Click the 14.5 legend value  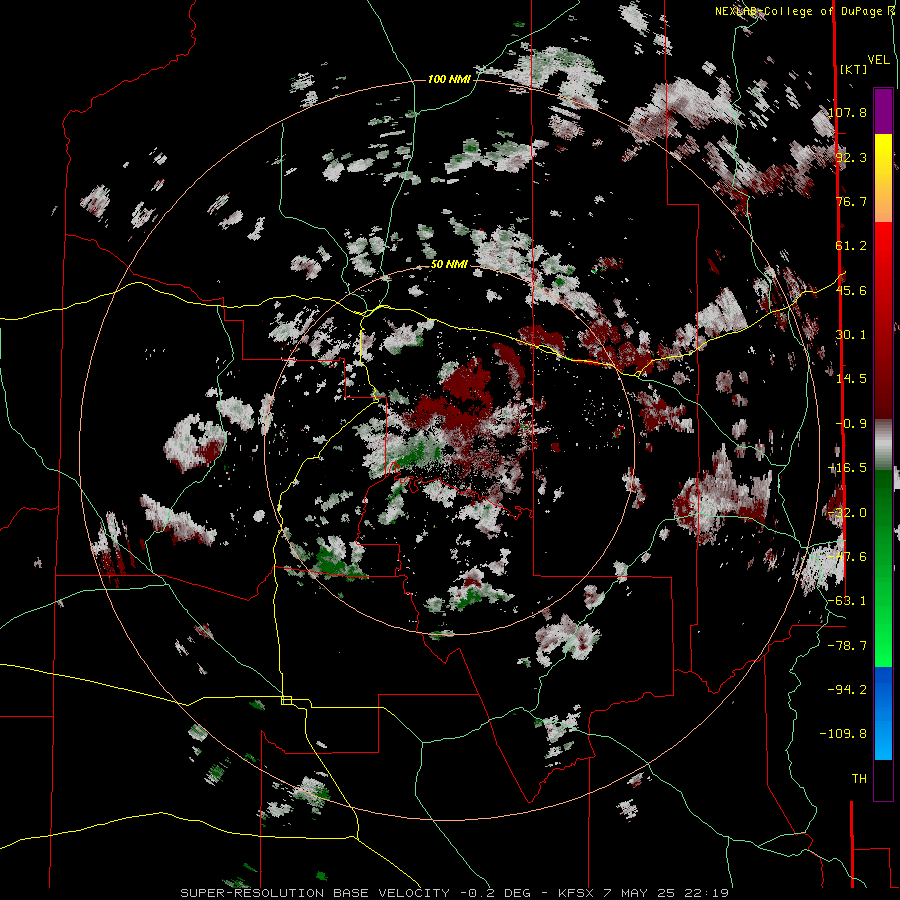(851, 379)
